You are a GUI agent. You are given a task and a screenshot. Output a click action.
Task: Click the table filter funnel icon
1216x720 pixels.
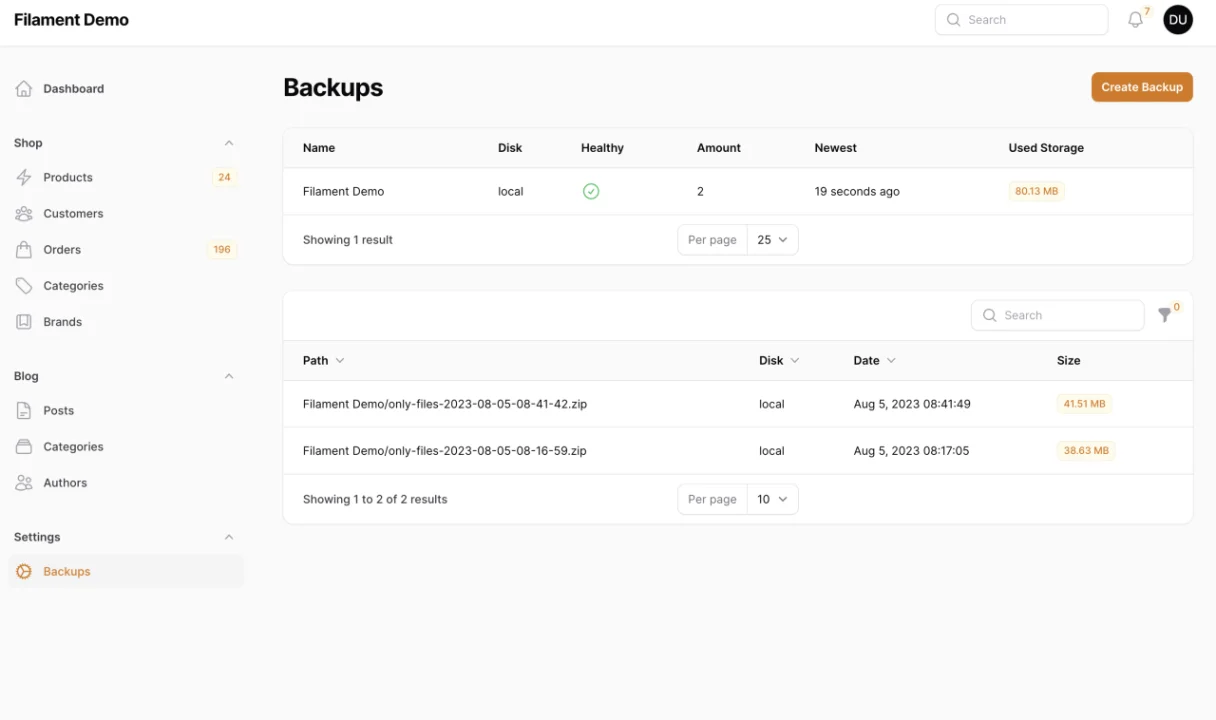click(1165, 315)
